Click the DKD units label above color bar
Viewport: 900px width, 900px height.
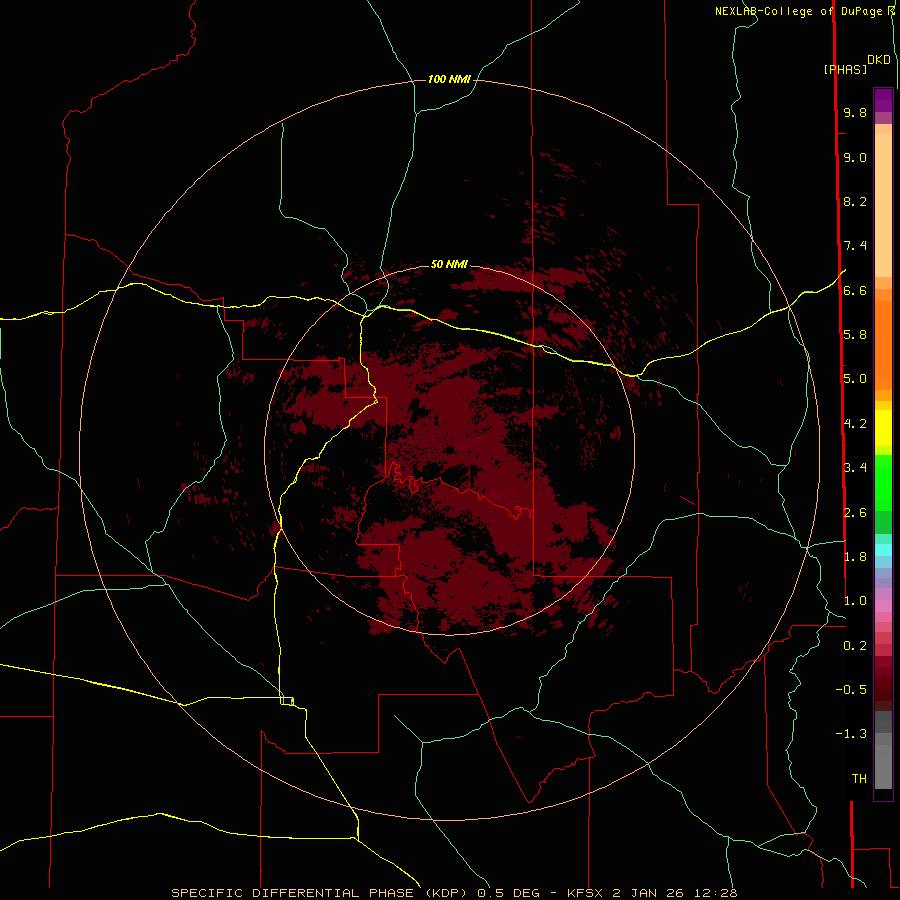click(879, 60)
